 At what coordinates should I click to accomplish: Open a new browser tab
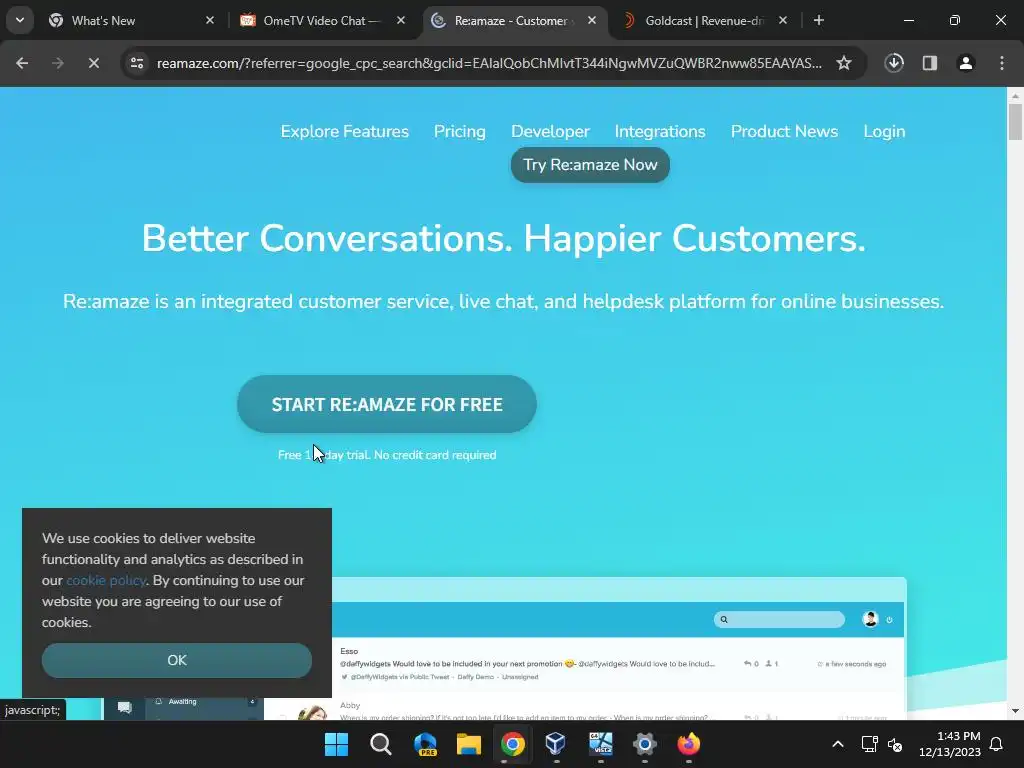click(818, 20)
